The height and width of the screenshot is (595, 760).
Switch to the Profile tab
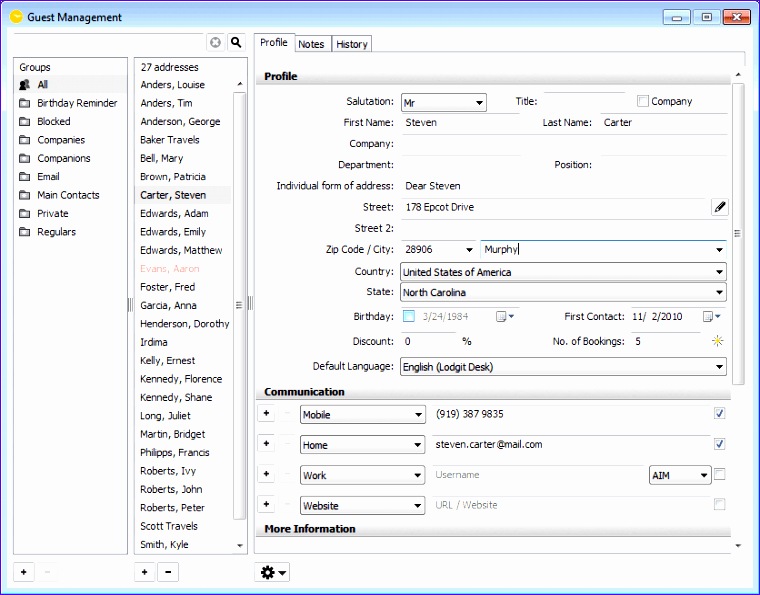(x=274, y=43)
